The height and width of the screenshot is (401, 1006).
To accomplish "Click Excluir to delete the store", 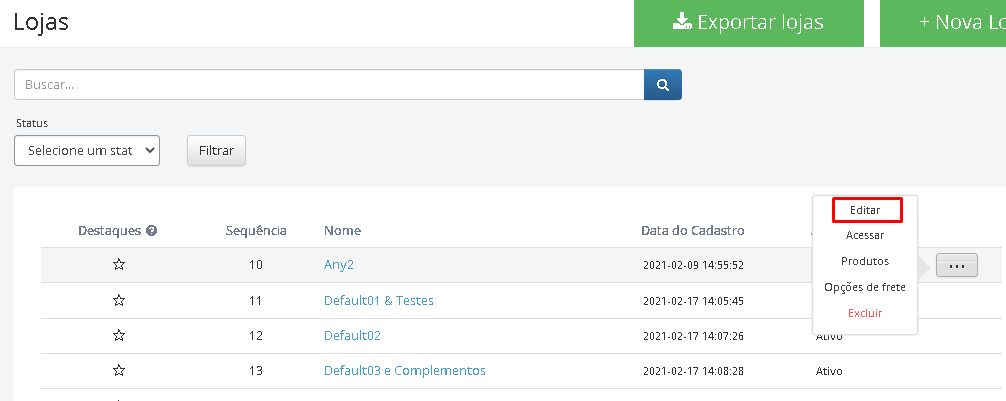I will click(x=865, y=313).
